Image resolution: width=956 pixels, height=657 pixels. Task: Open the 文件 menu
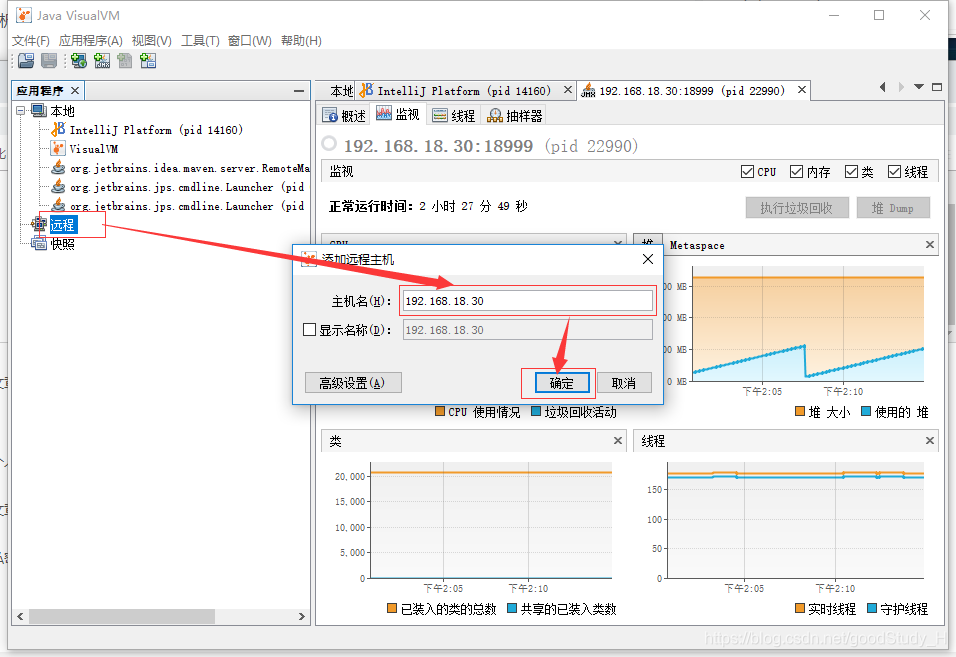coord(30,41)
